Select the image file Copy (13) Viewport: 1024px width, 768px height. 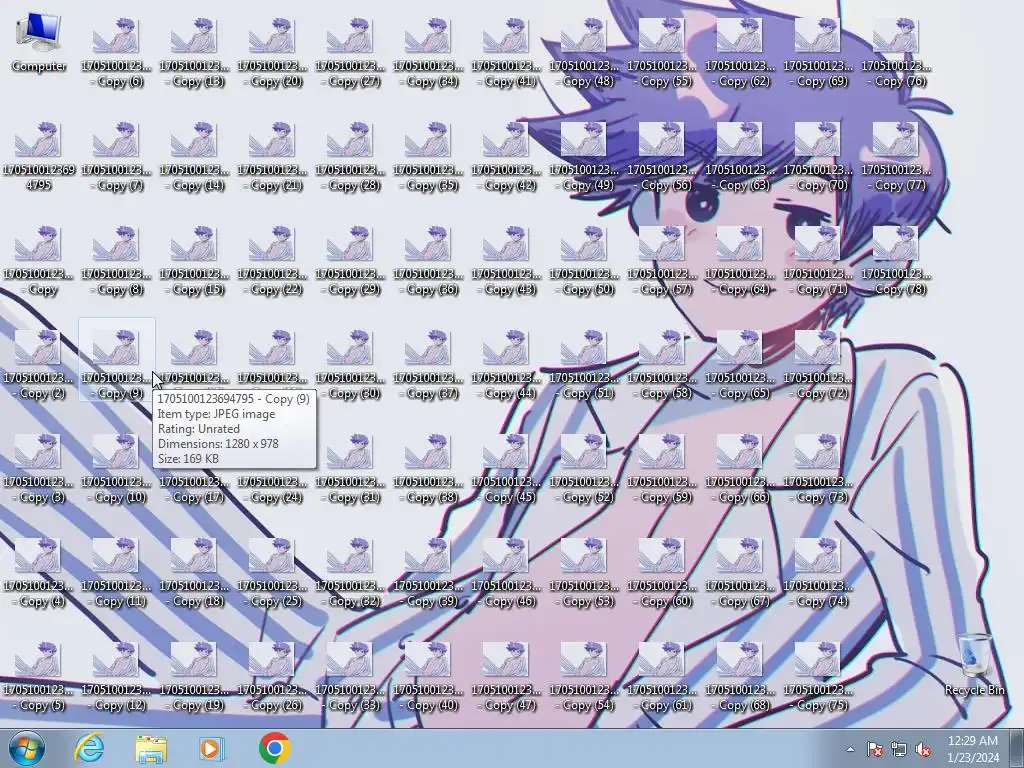(x=194, y=52)
